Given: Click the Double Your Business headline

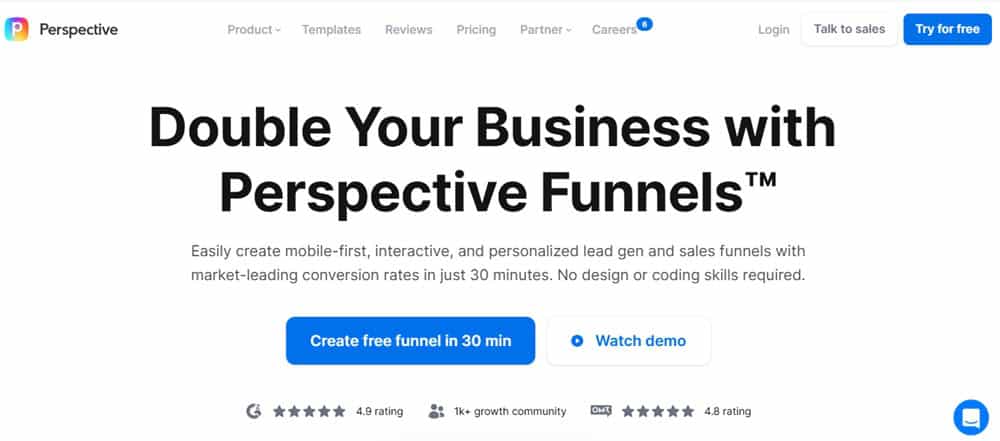Looking at the screenshot, I should coord(492,160).
